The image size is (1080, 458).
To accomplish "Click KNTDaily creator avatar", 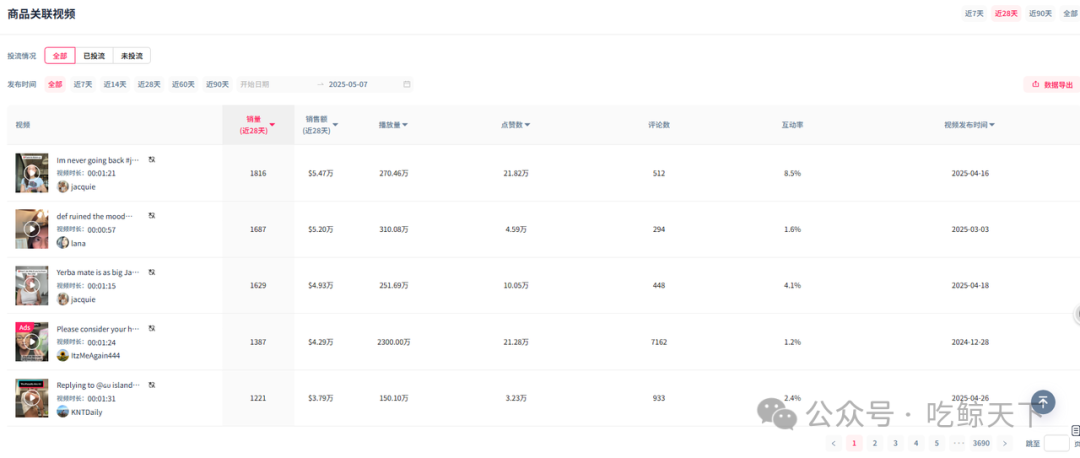I will point(62,412).
